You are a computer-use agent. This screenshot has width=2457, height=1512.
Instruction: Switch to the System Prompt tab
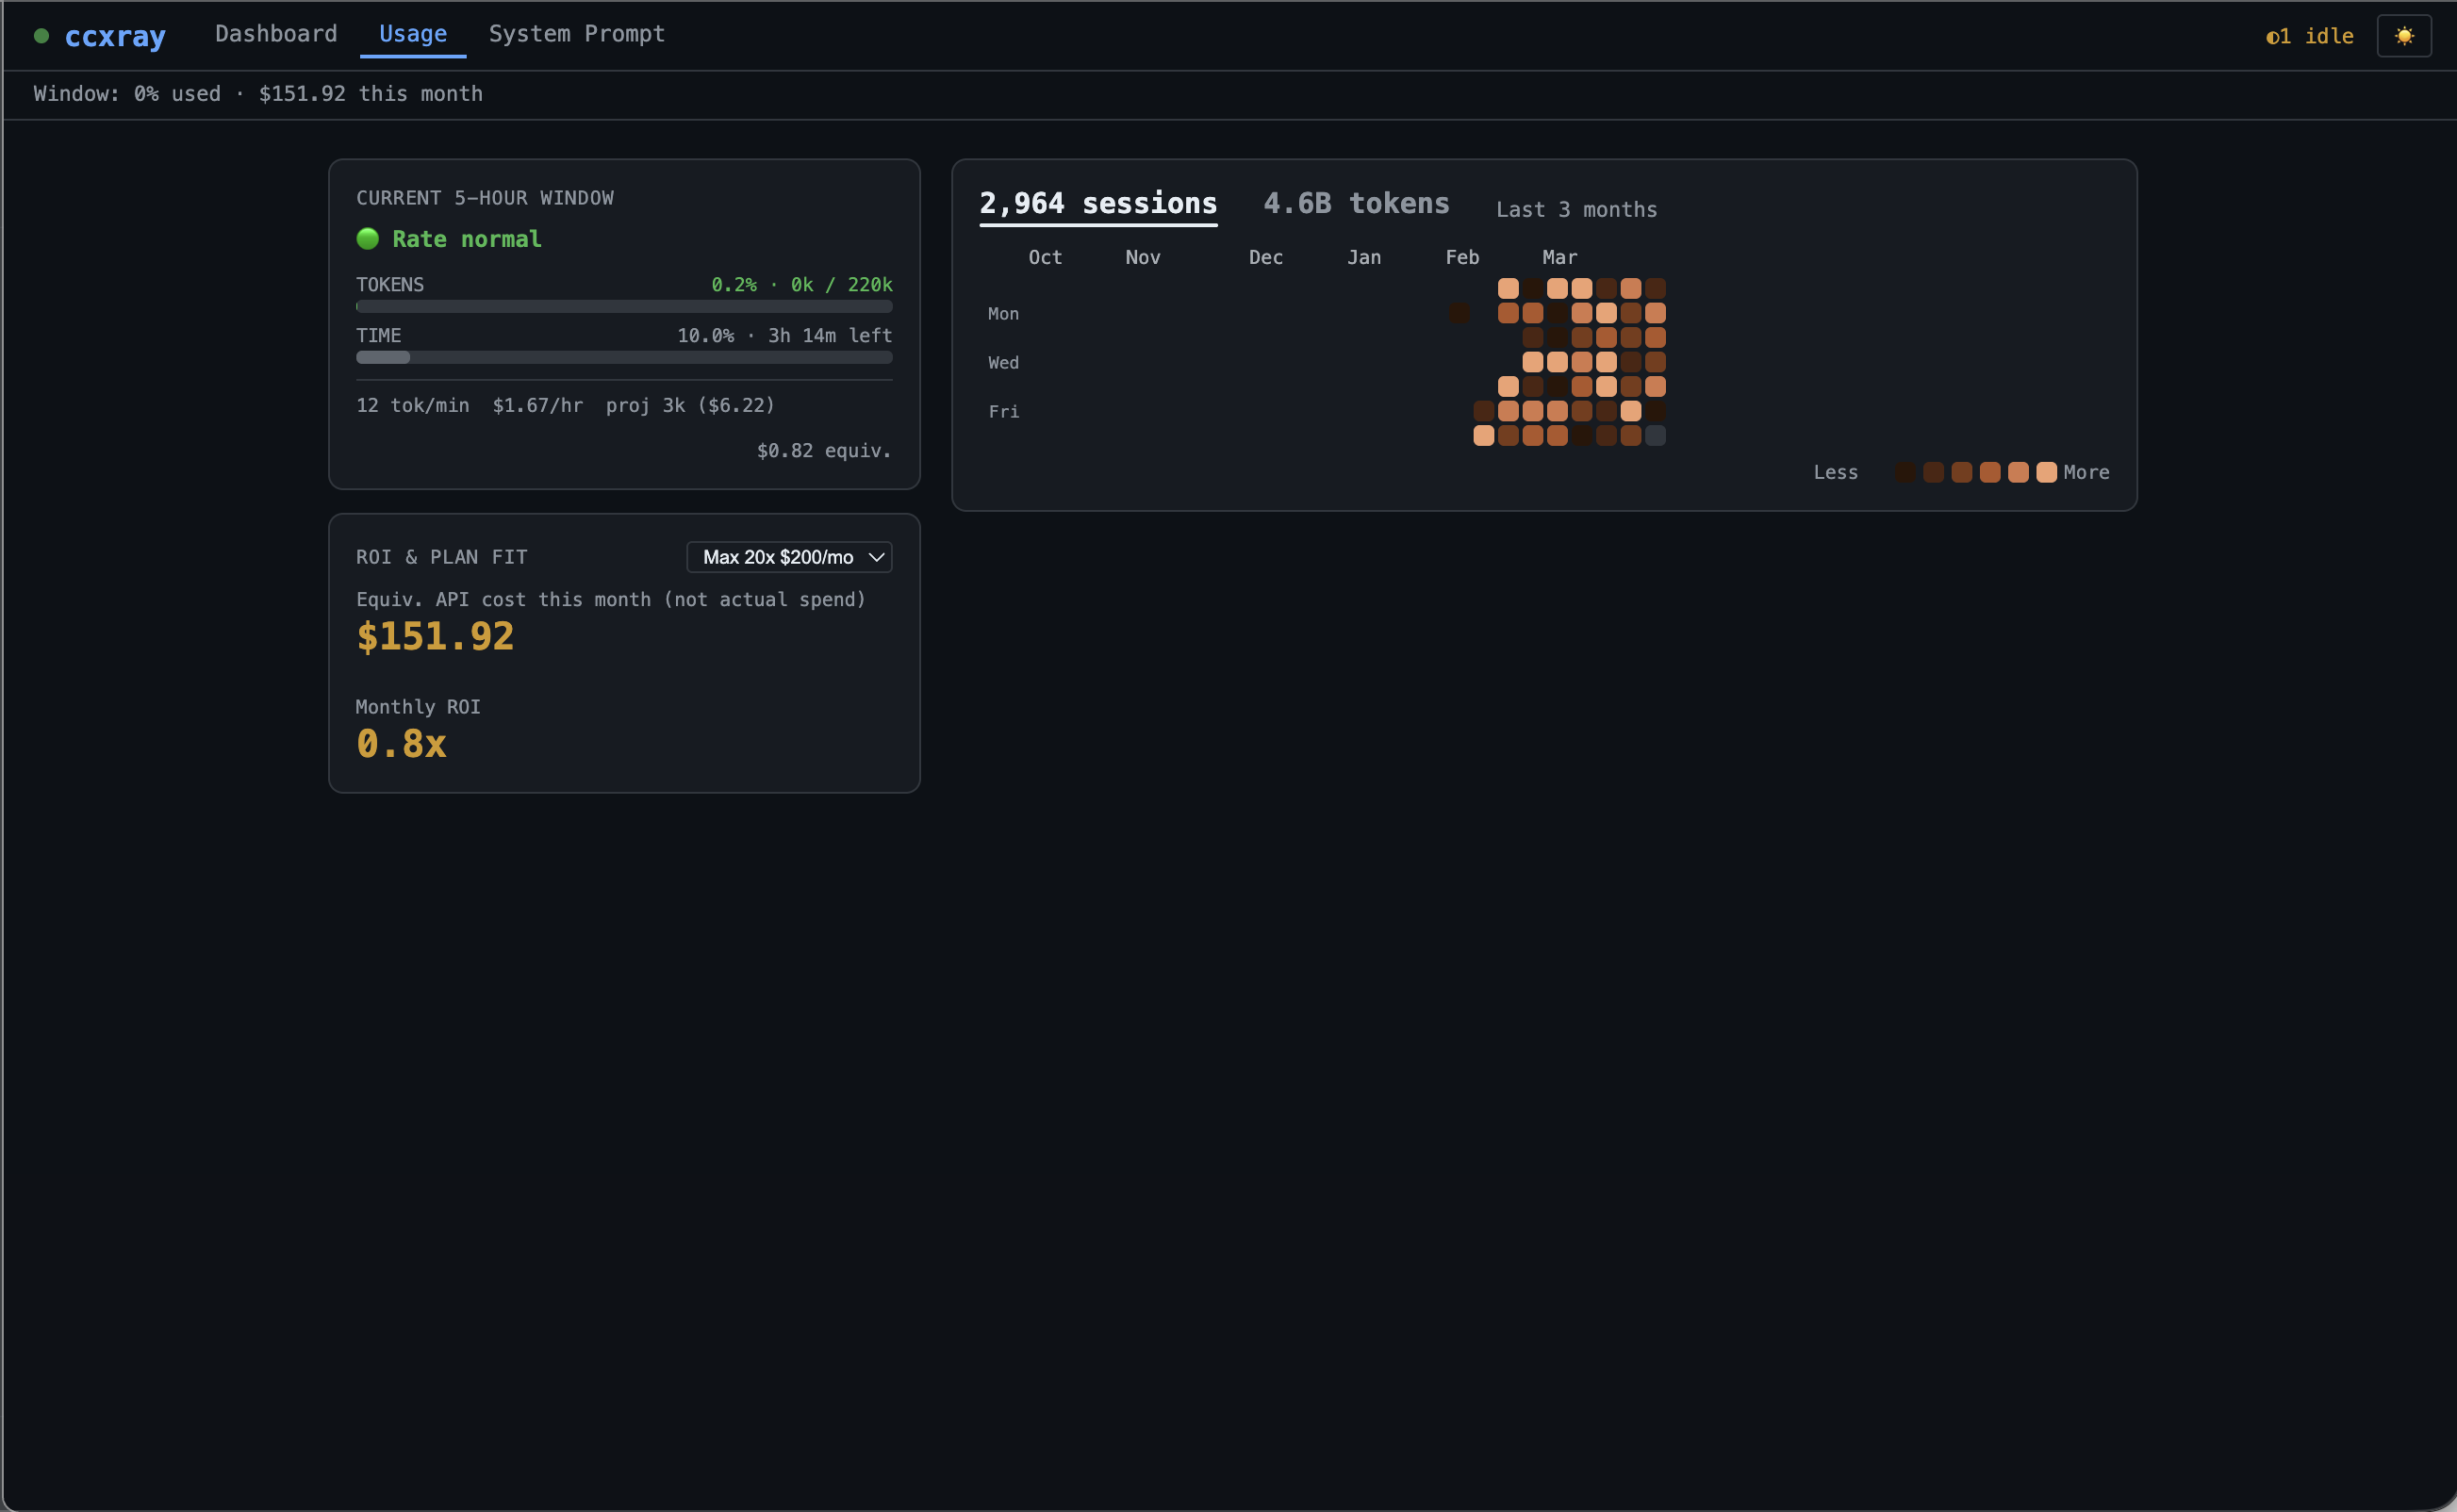tap(576, 34)
